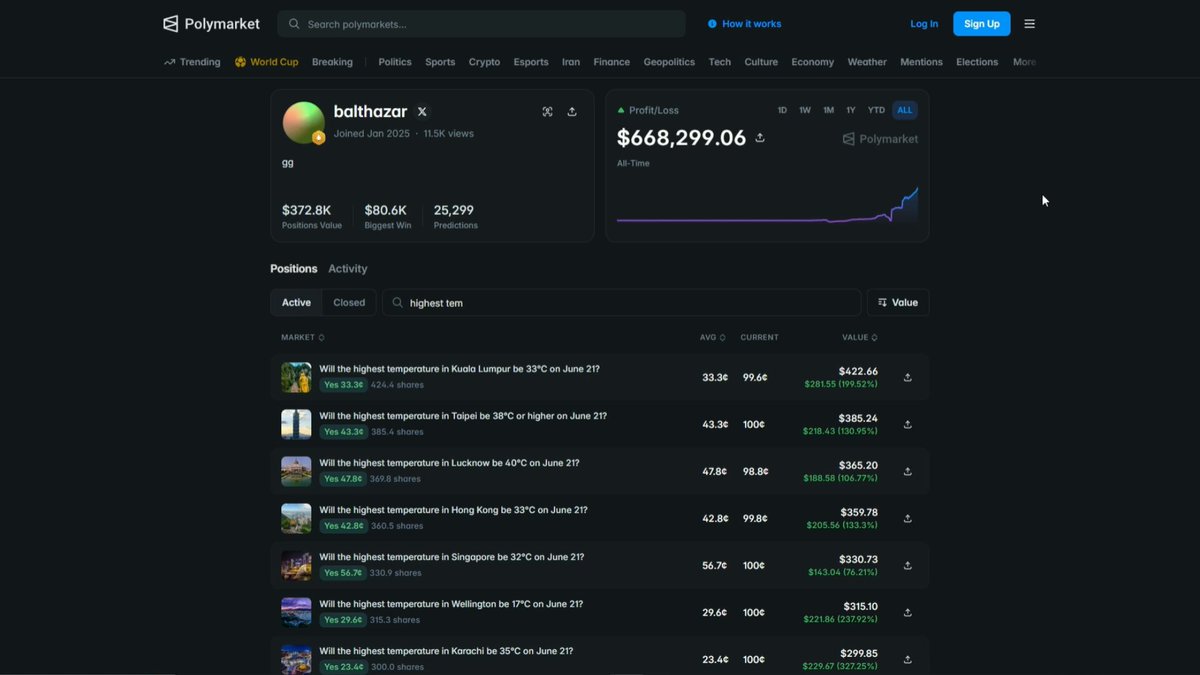Click the search magnifier icon in top bar
1200x675 pixels.
pos(294,24)
